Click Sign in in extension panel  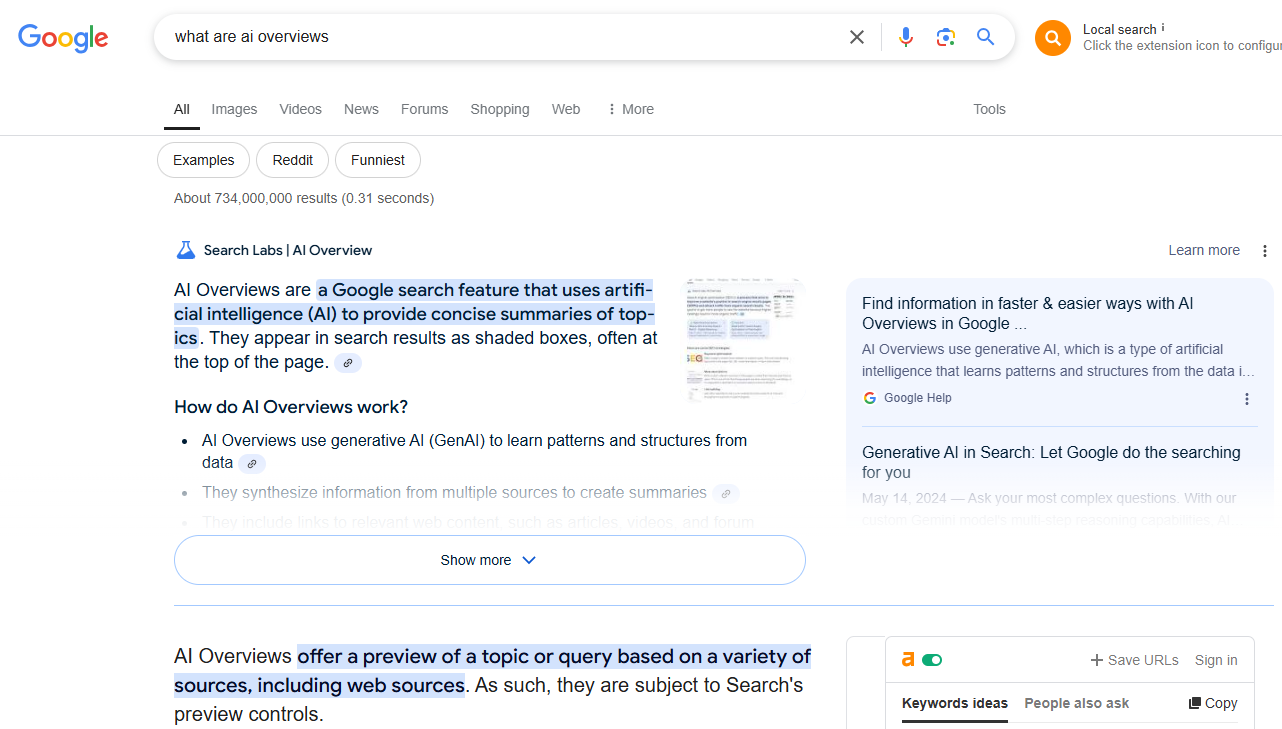coord(1216,660)
